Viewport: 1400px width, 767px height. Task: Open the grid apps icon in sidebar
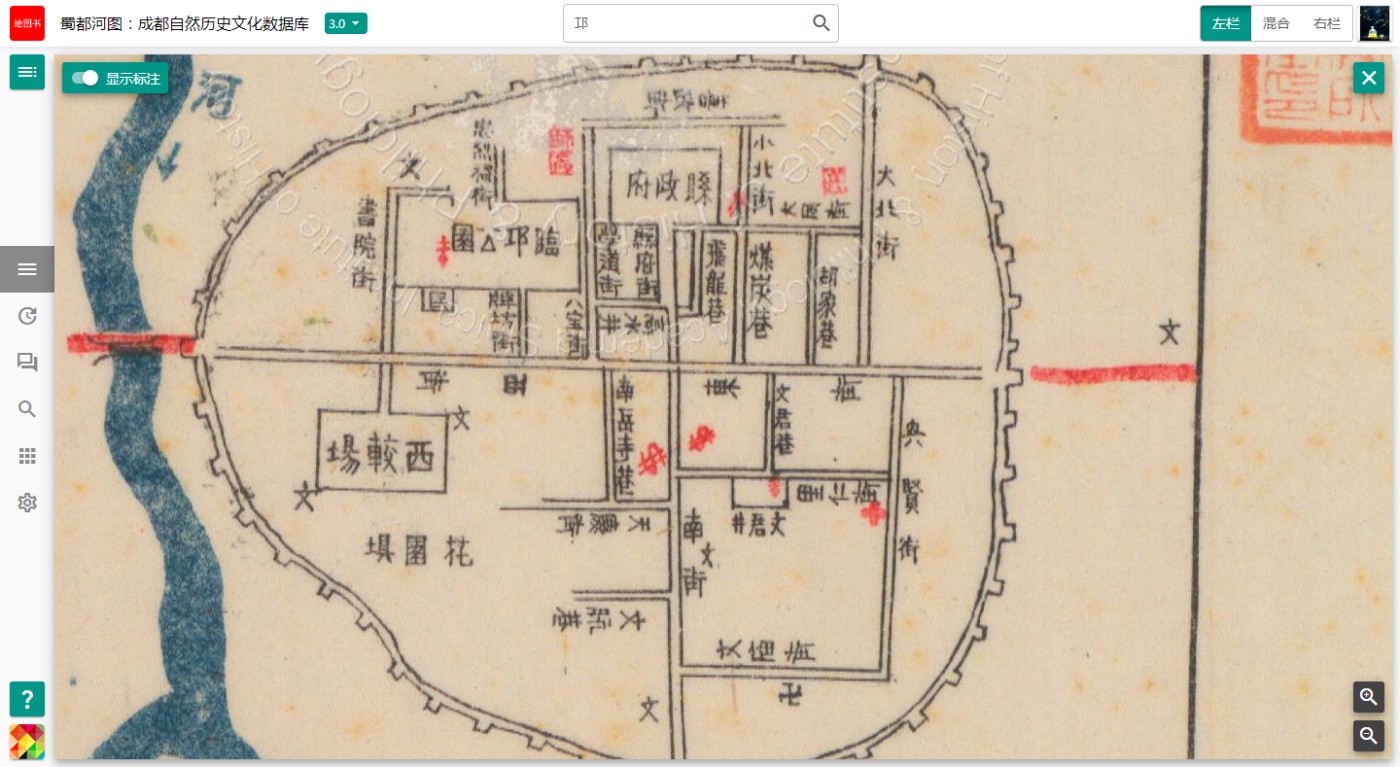tap(27, 456)
